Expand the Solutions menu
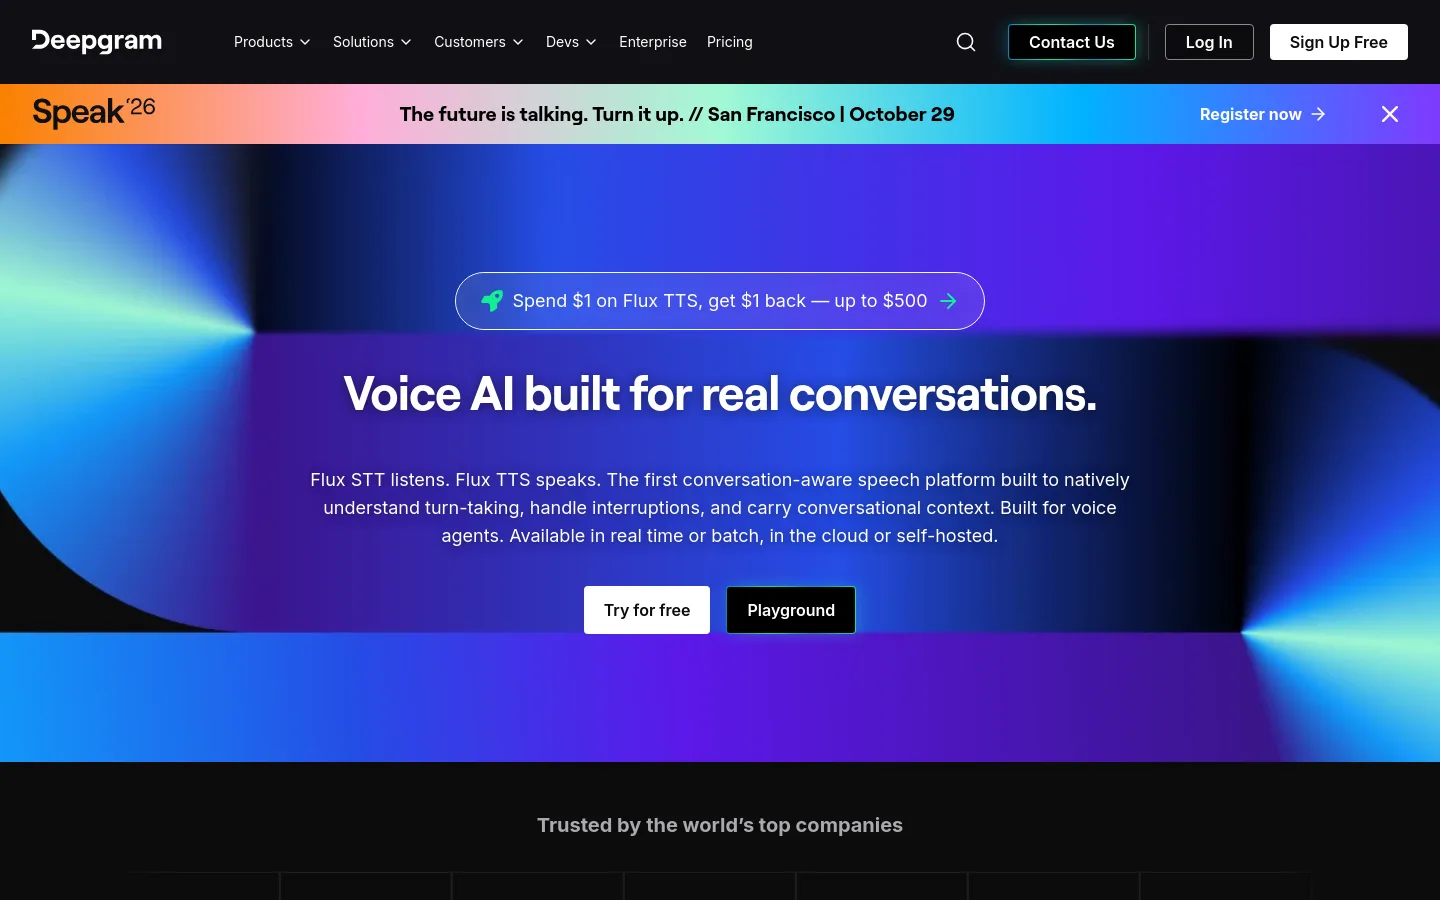The image size is (1440, 900). [372, 42]
